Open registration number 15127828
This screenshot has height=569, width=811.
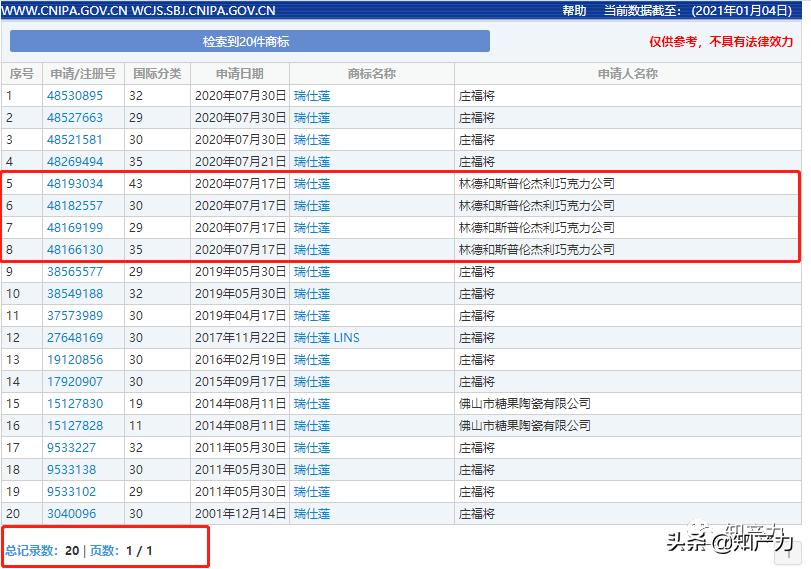point(75,425)
